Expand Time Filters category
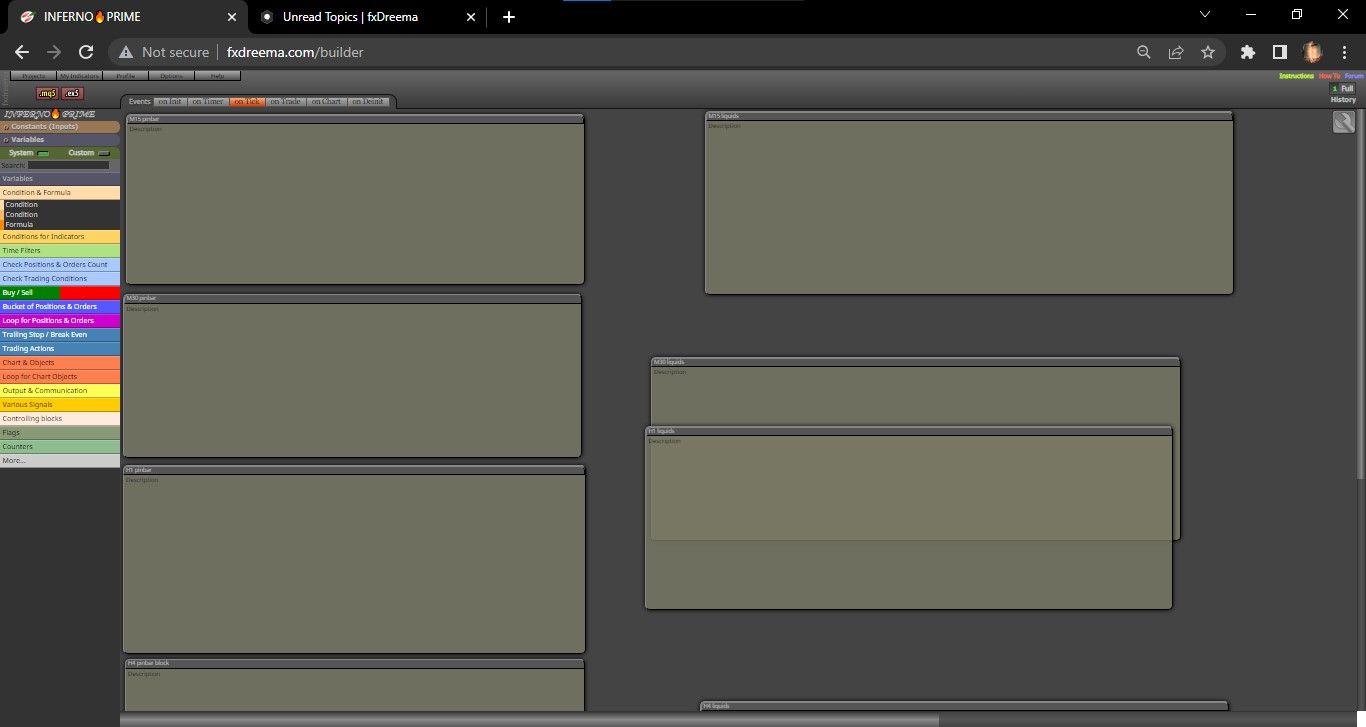 coord(60,251)
